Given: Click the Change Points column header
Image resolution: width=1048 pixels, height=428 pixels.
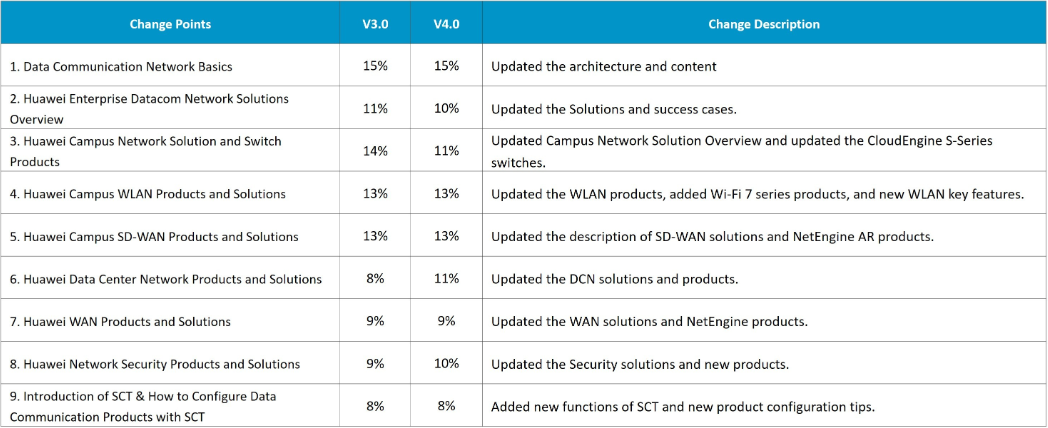Looking at the screenshot, I should pyautogui.click(x=170, y=24).
